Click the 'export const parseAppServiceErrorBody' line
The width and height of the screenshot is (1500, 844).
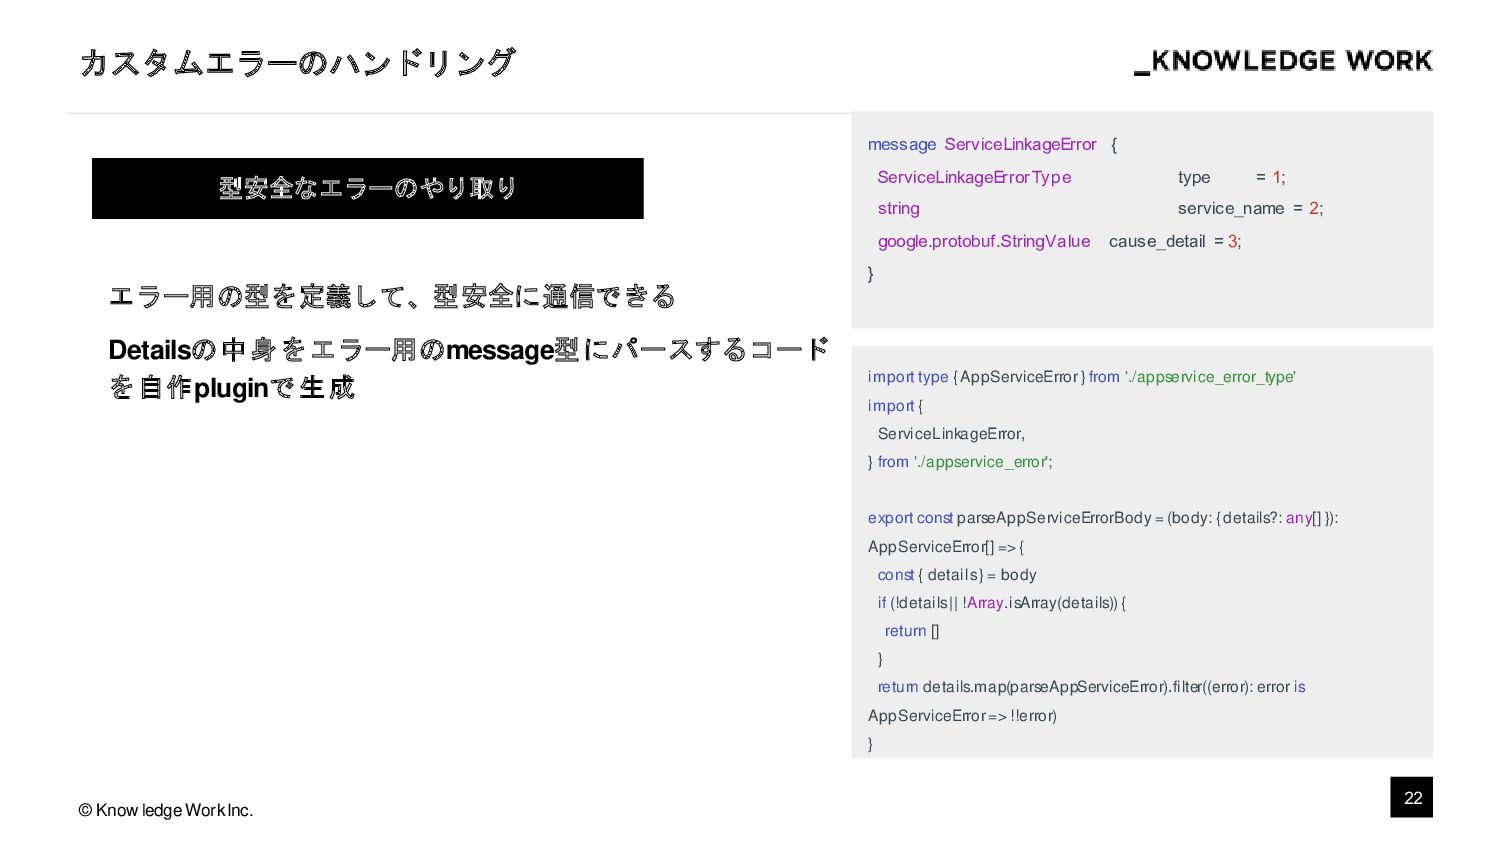coord(1103,518)
